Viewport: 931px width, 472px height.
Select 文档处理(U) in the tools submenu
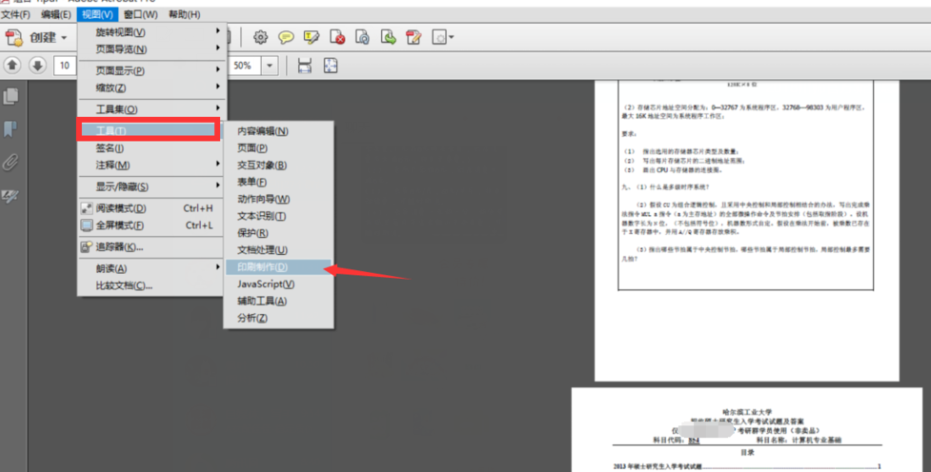click(278, 250)
